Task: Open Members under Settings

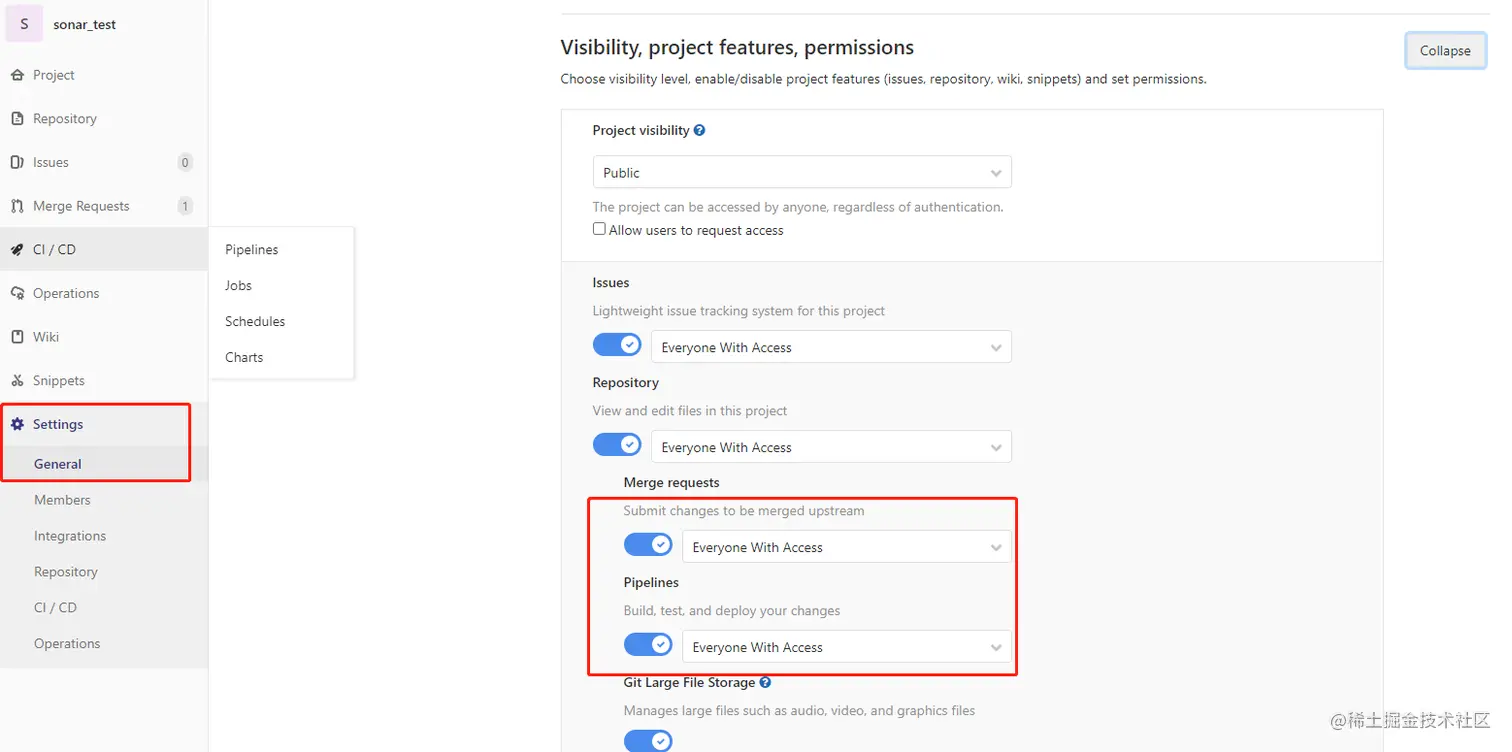Action: click(x=62, y=500)
